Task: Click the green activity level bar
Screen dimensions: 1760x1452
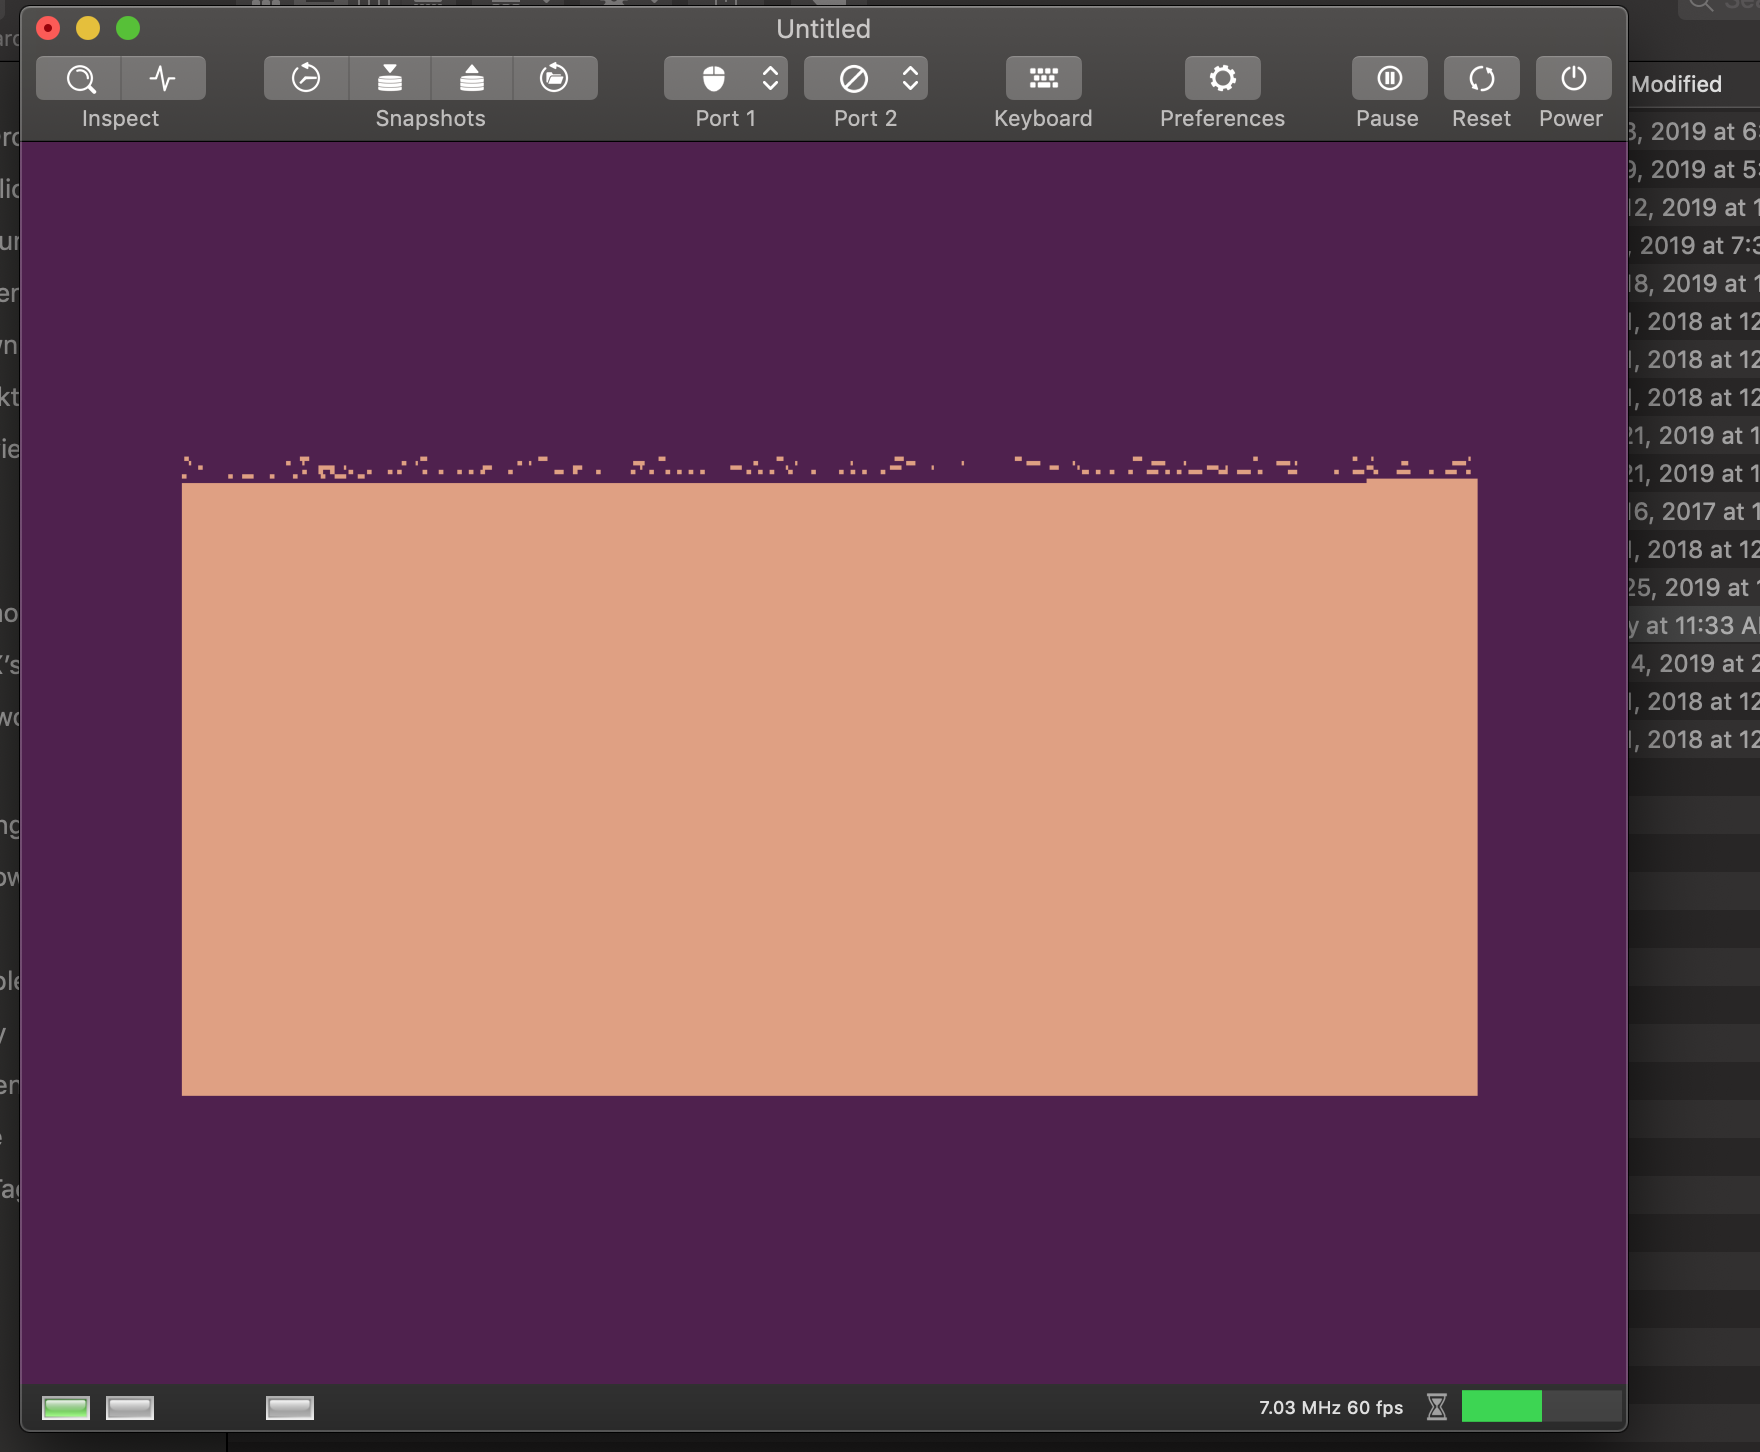Action: pyautogui.click(x=1502, y=1406)
